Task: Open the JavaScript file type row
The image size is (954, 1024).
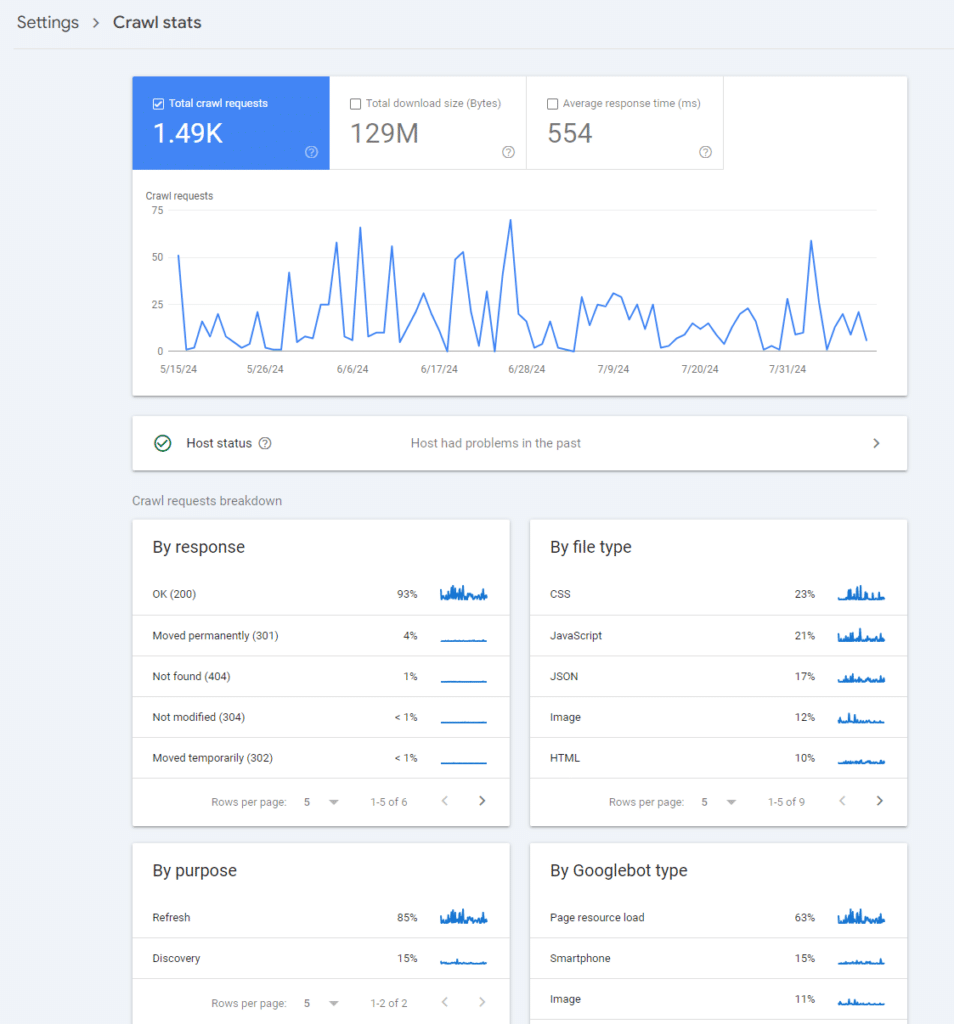Action: 718,635
